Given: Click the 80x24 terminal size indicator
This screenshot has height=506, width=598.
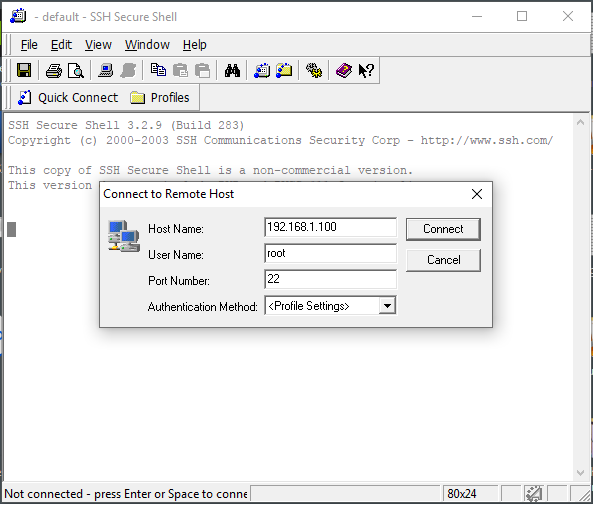Looking at the screenshot, I should coord(470,494).
